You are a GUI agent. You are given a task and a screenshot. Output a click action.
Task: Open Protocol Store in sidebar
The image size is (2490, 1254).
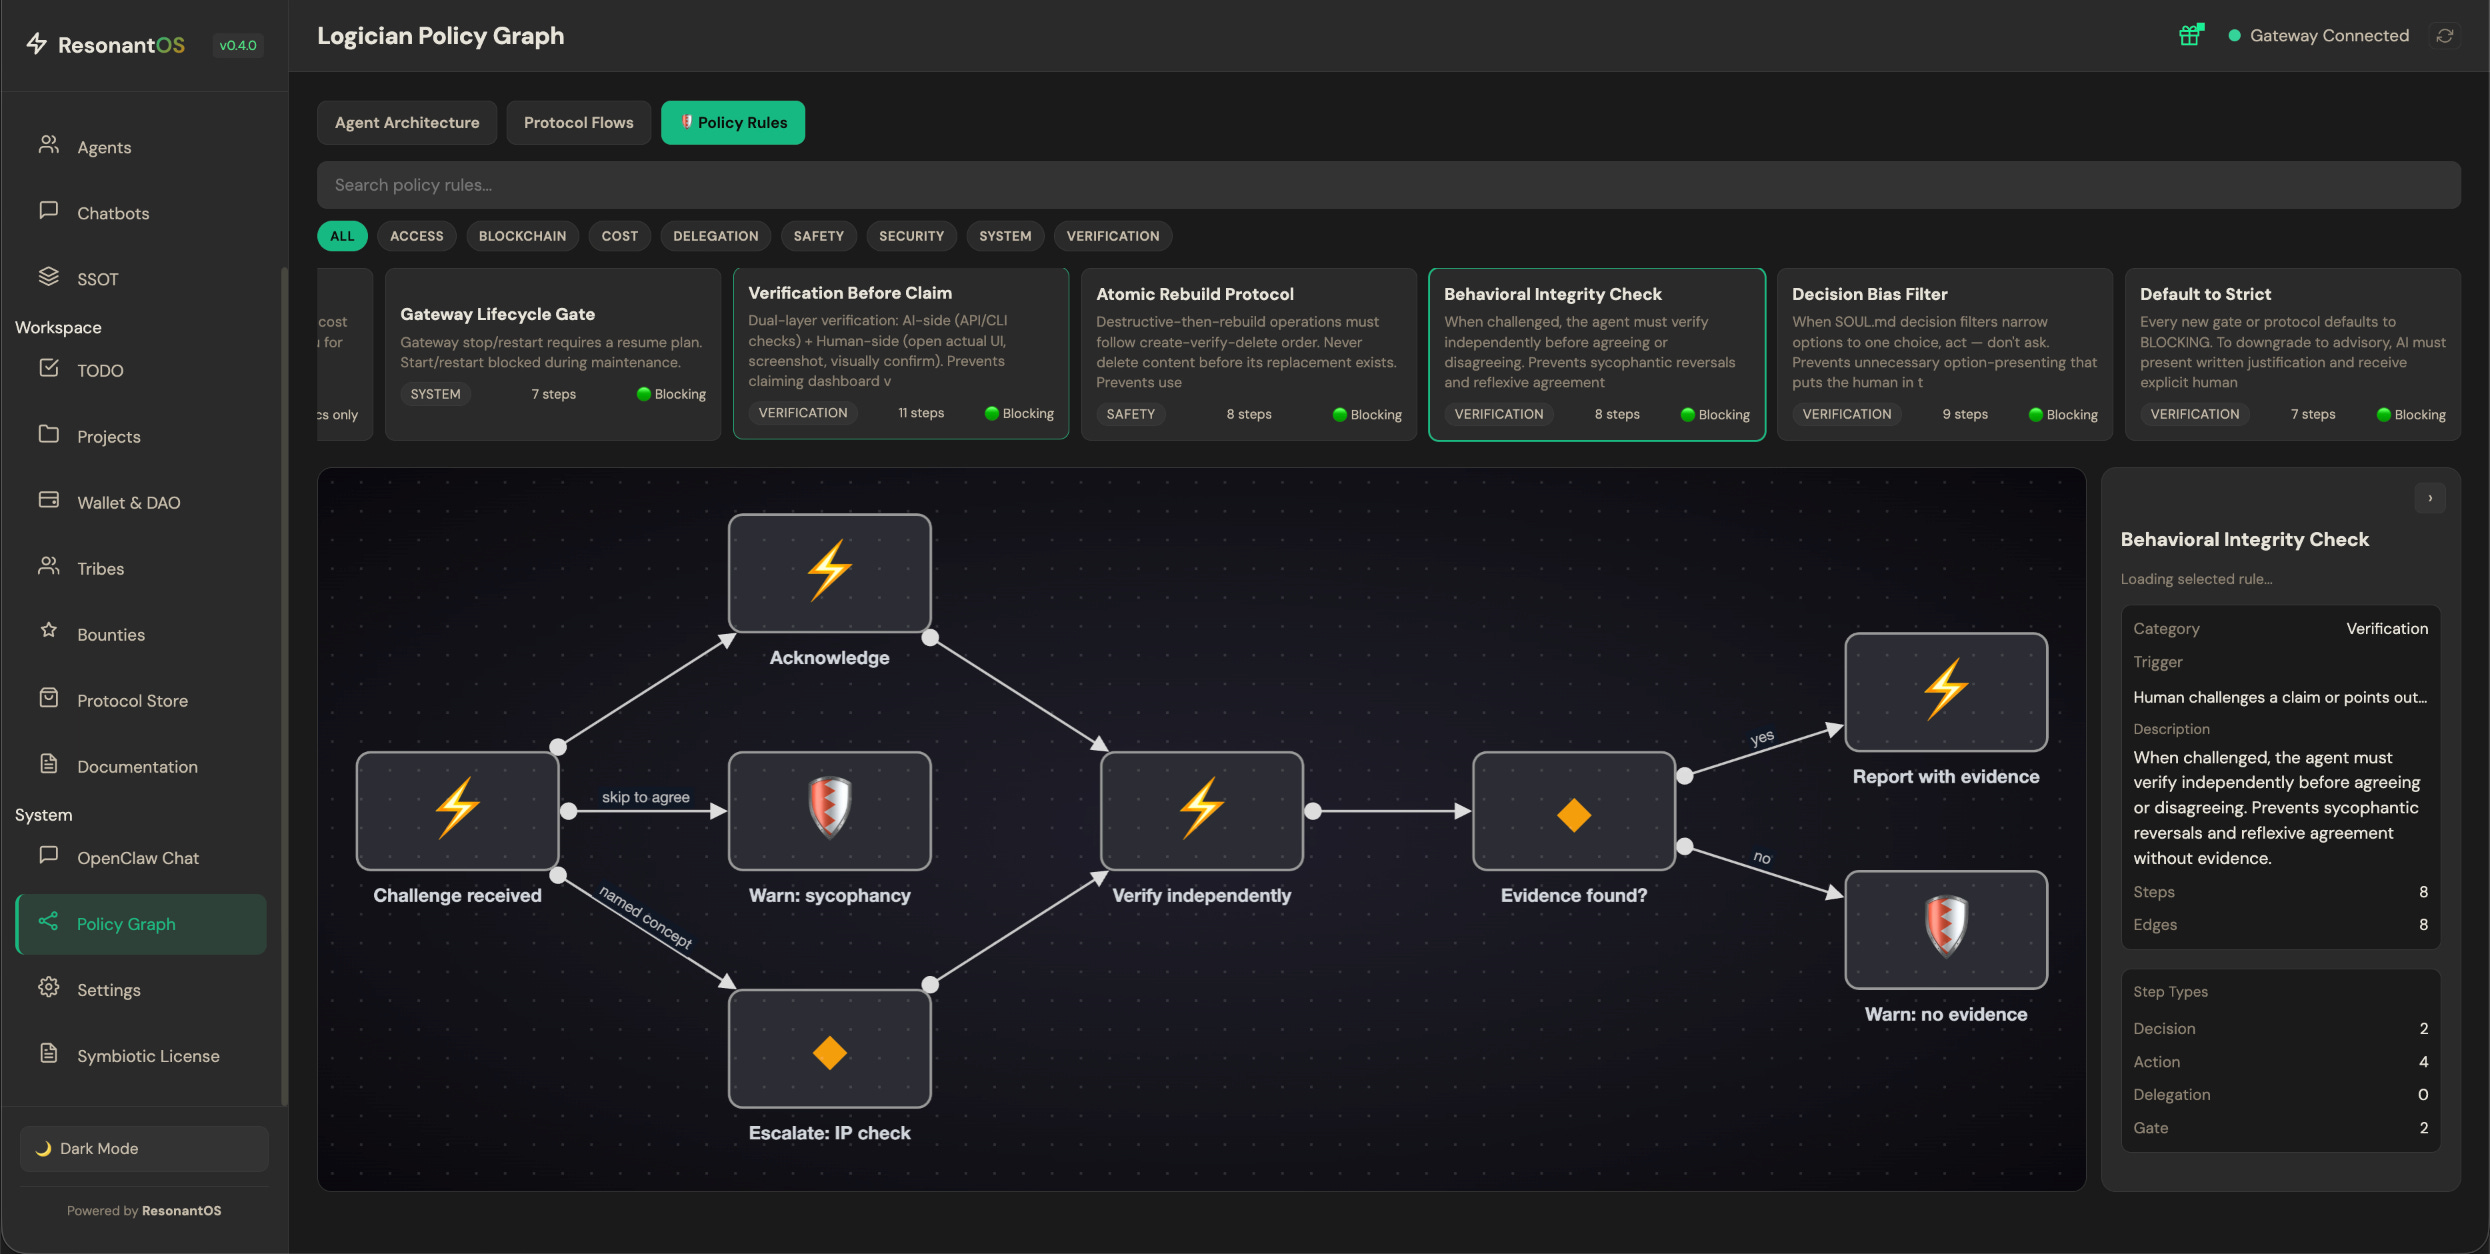(x=132, y=700)
